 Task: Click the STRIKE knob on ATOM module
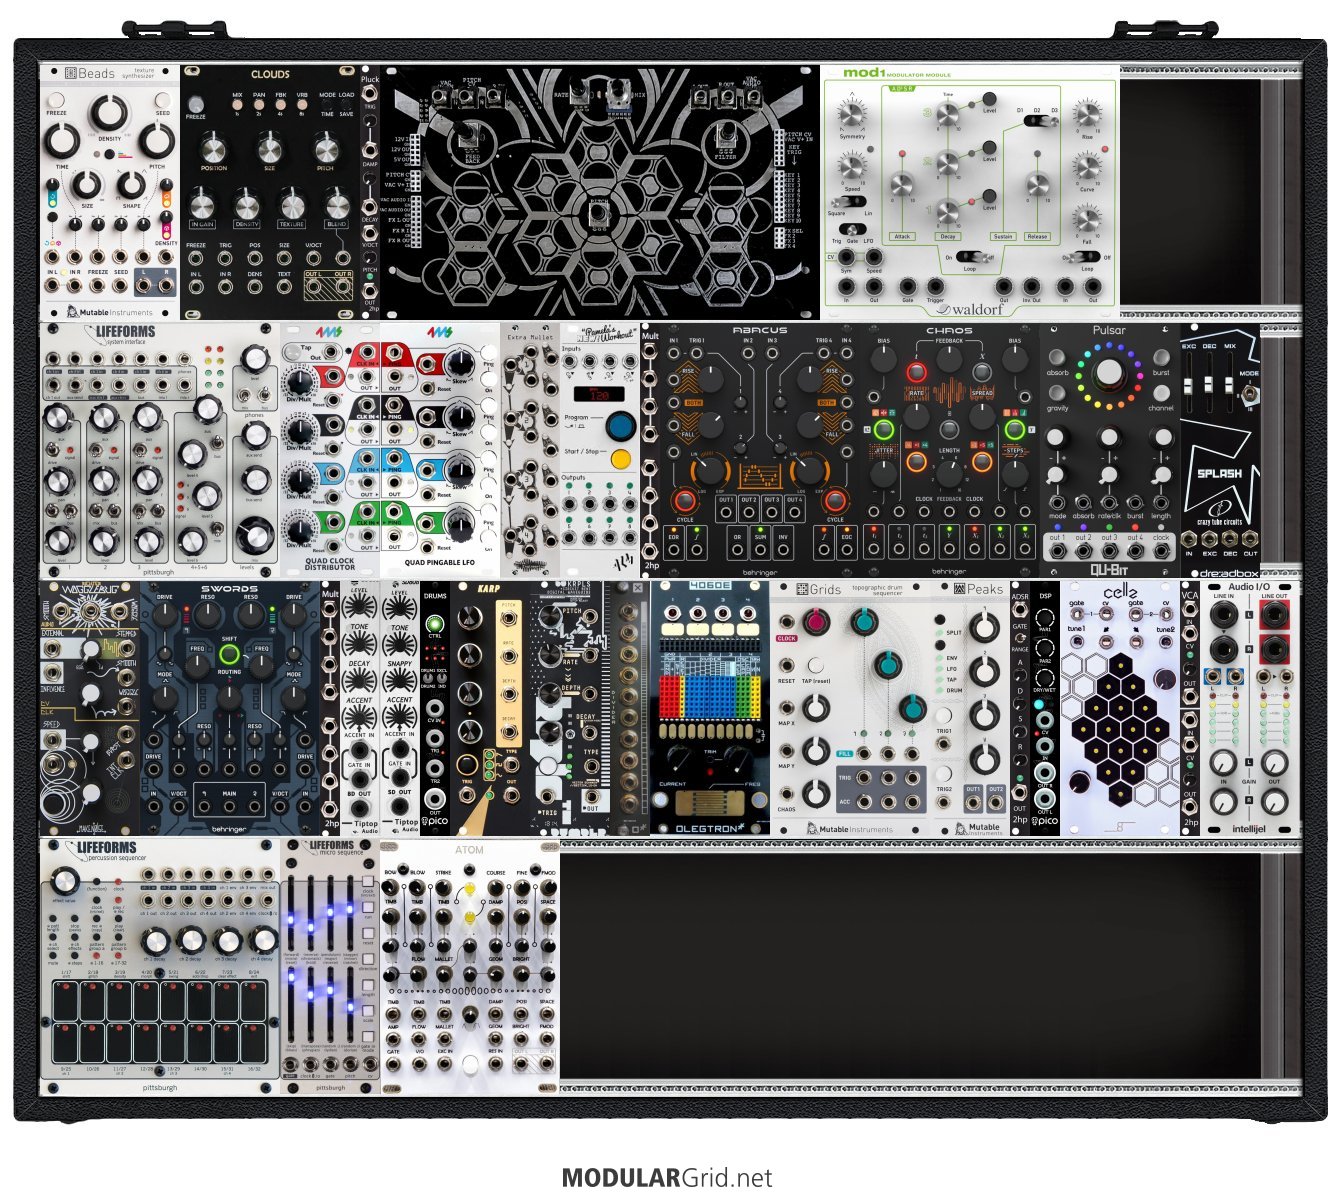point(443,887)
